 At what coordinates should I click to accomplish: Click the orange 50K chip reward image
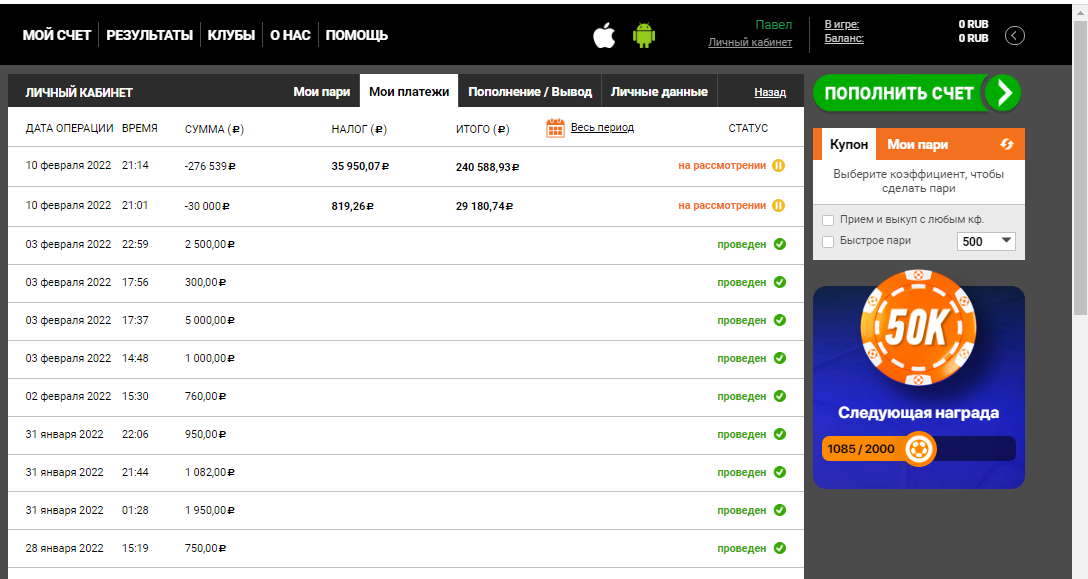tap(917, 328)
